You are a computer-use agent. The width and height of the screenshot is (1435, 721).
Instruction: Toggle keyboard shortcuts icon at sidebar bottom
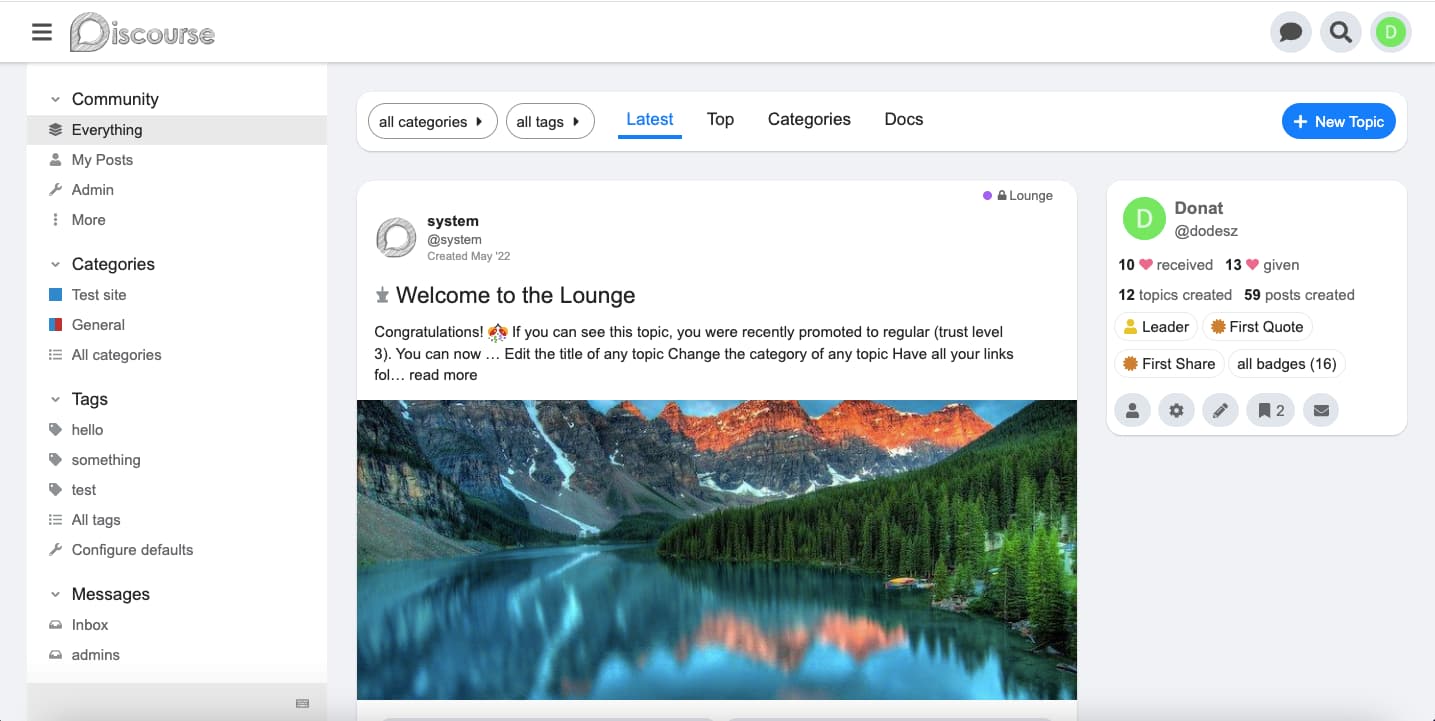pos(302,703)
